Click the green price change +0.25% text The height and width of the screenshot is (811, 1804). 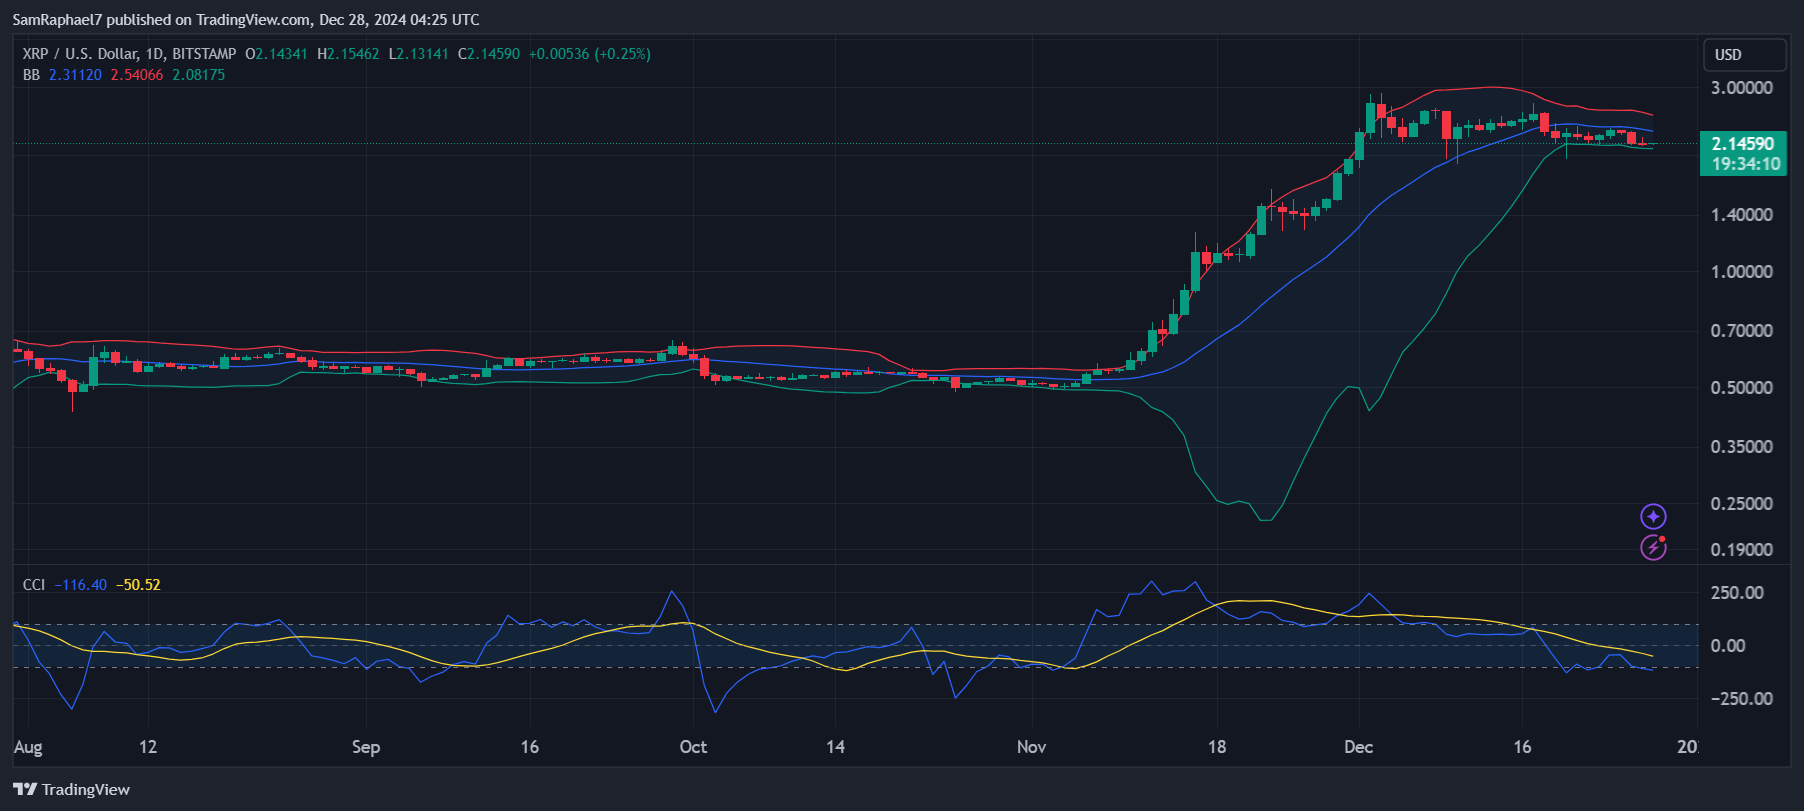pos(622,54)
